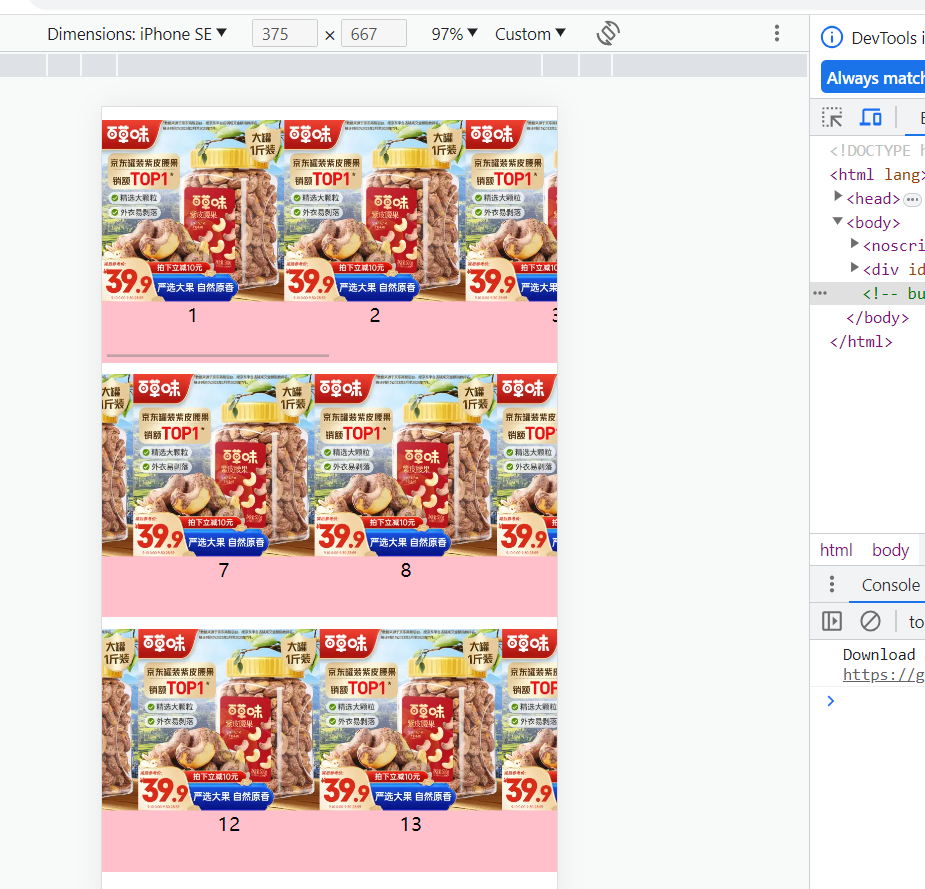Screen dimensions: 925x889
Task: Open the Custom throttling dropdown
Action: [x=530, y=34]
